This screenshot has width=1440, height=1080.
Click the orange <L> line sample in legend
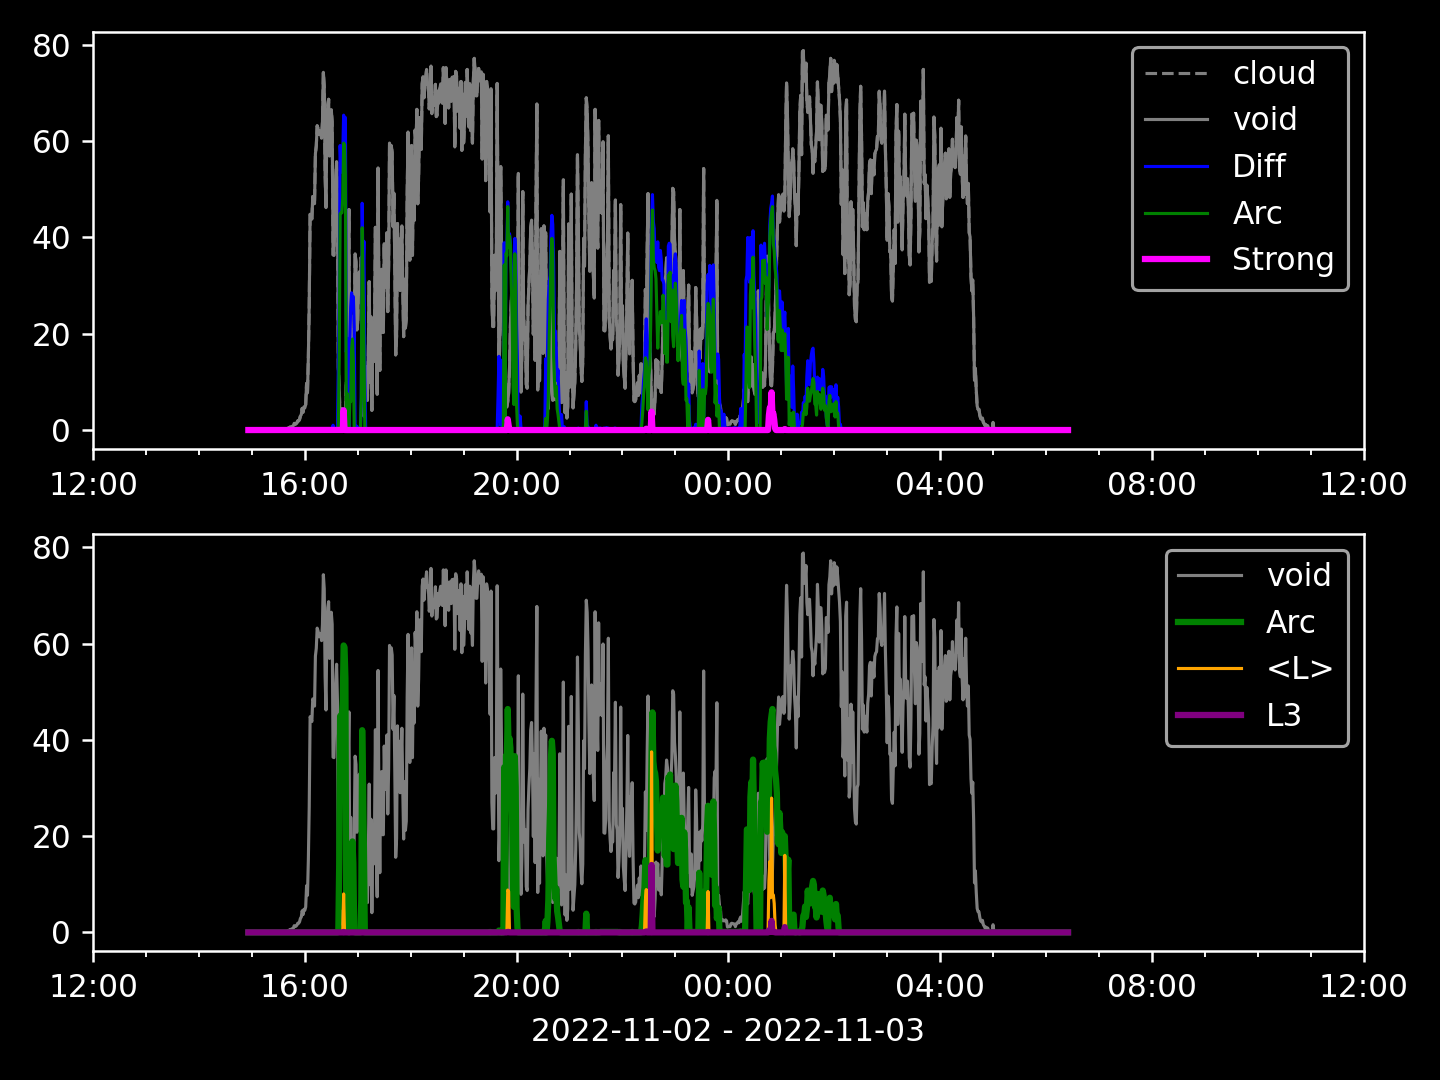[x=1210, y=668]
